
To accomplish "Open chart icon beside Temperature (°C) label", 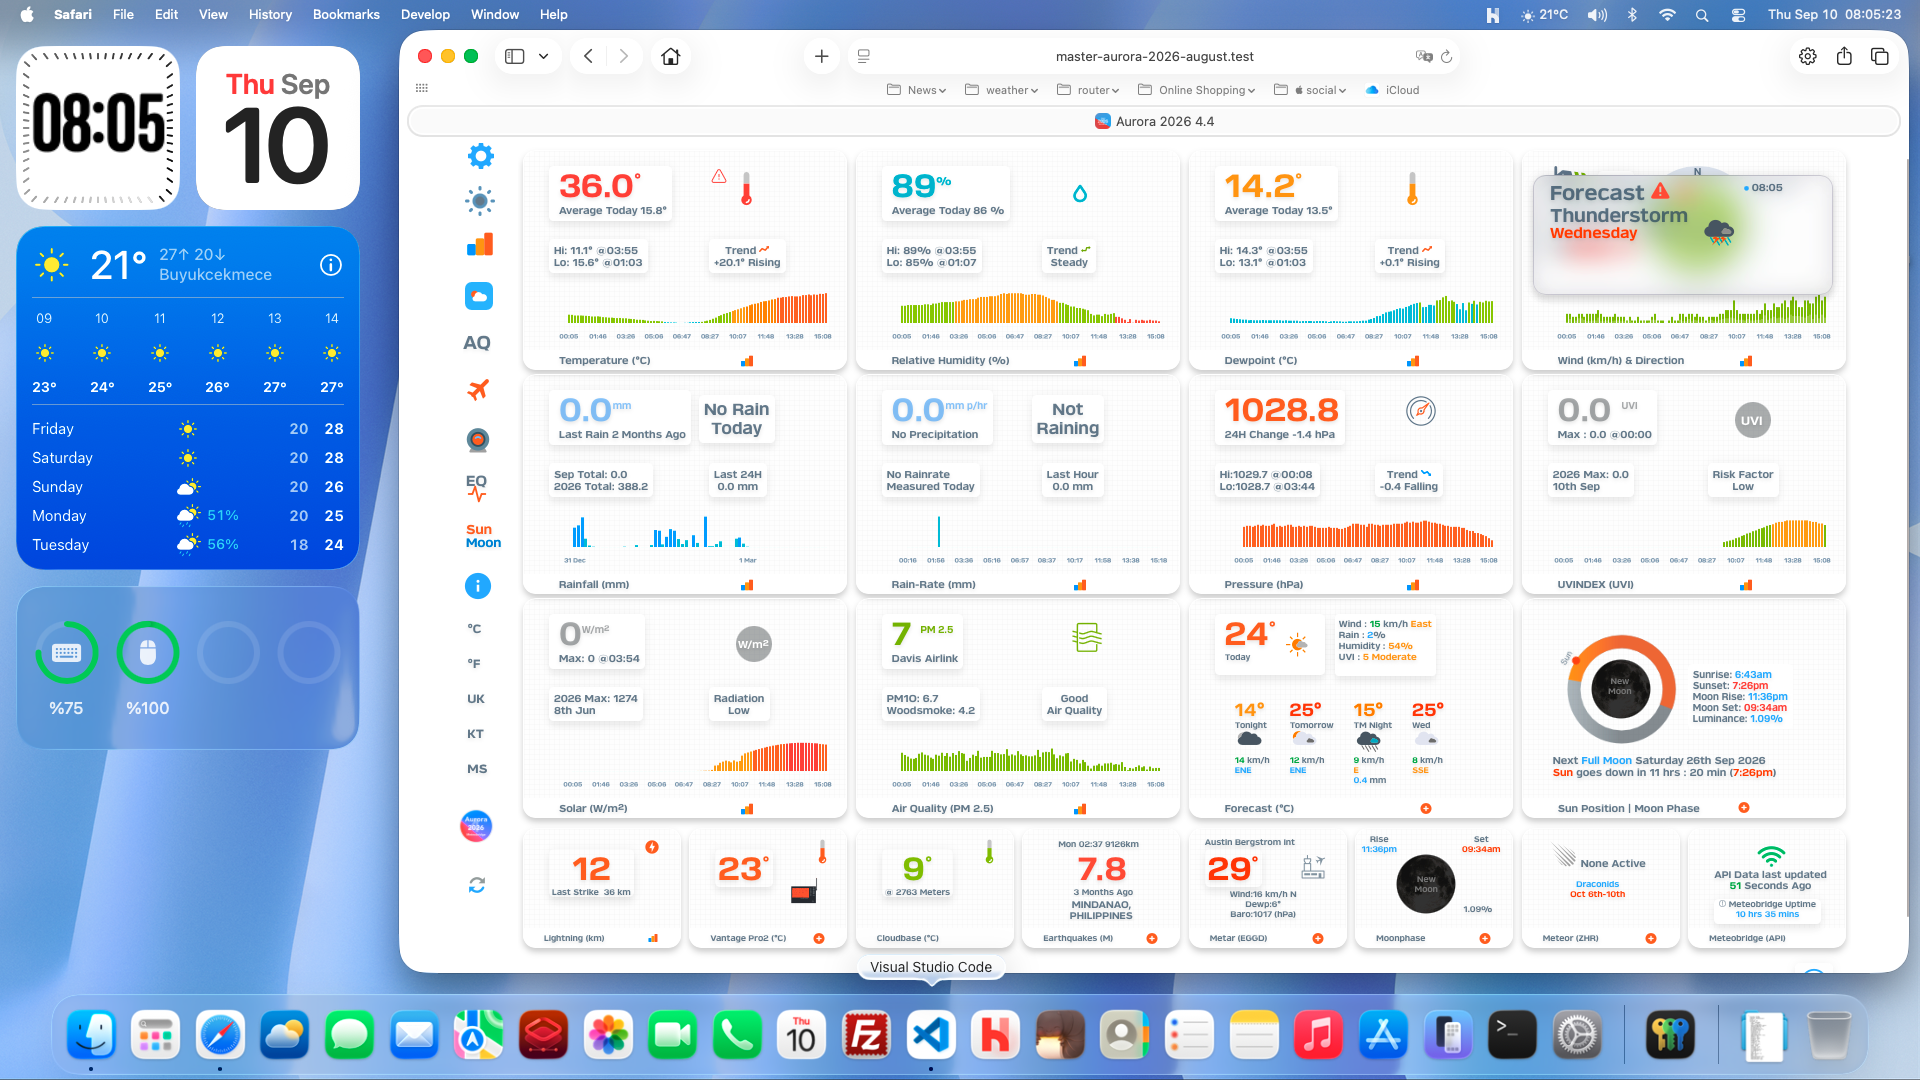I will [747, 361].
